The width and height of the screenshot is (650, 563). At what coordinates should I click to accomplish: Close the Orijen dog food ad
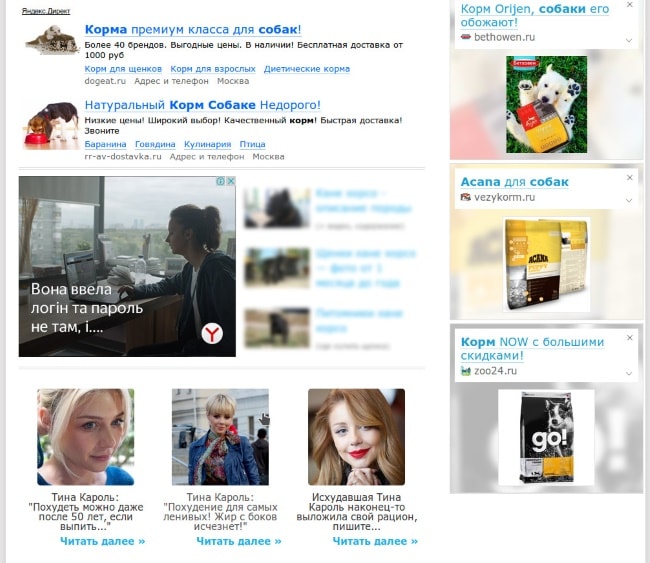(629, 5)
